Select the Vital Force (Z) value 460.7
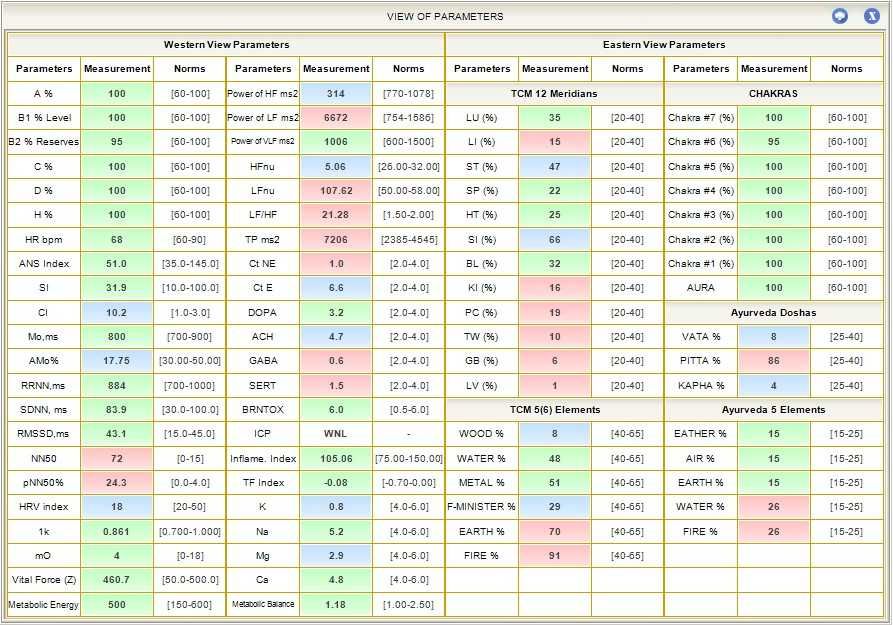This screenshot has width=893, height=625. click(x=117, y=579)
